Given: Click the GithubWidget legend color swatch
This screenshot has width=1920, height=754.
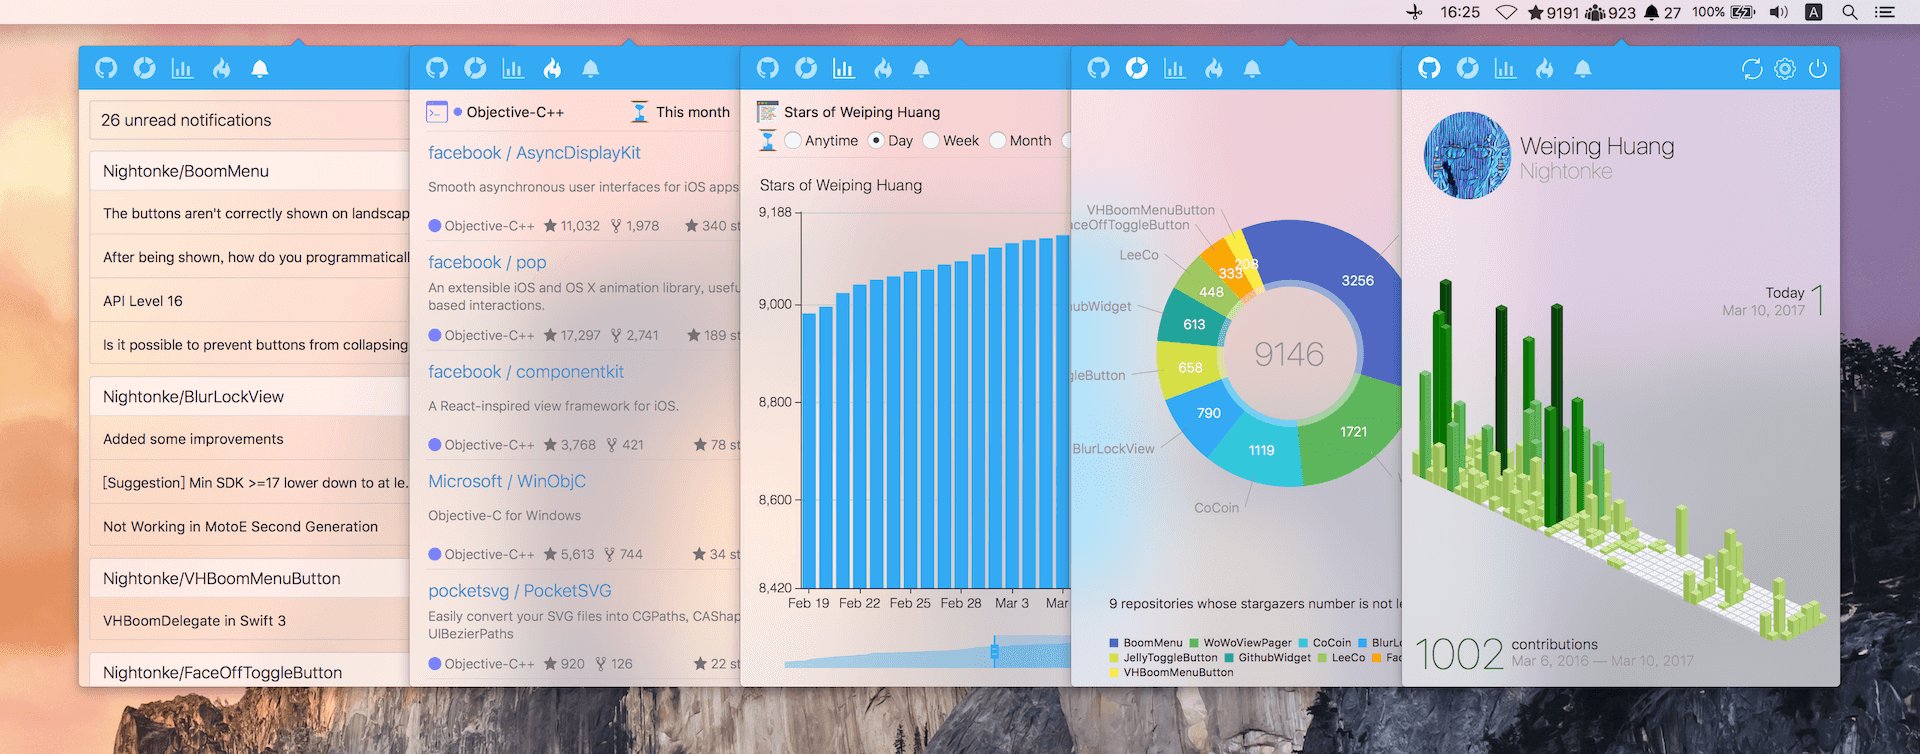Looking at the screenshot, I should (x=1229, y=658).
